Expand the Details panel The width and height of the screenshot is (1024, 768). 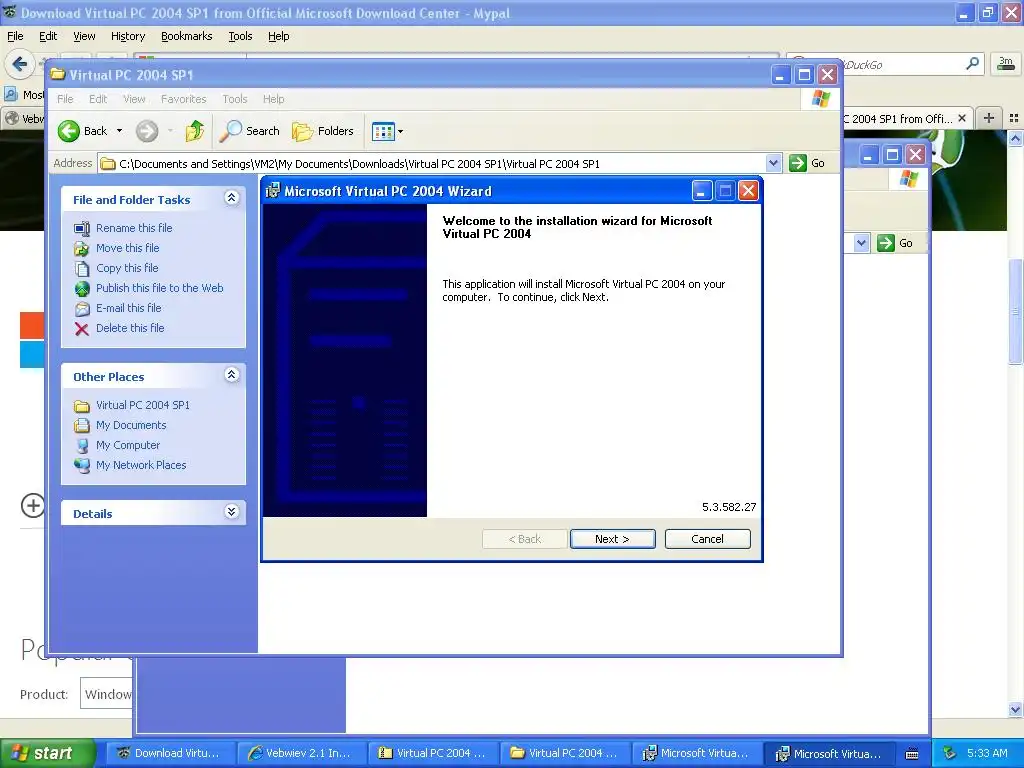(x=231, y=511)
